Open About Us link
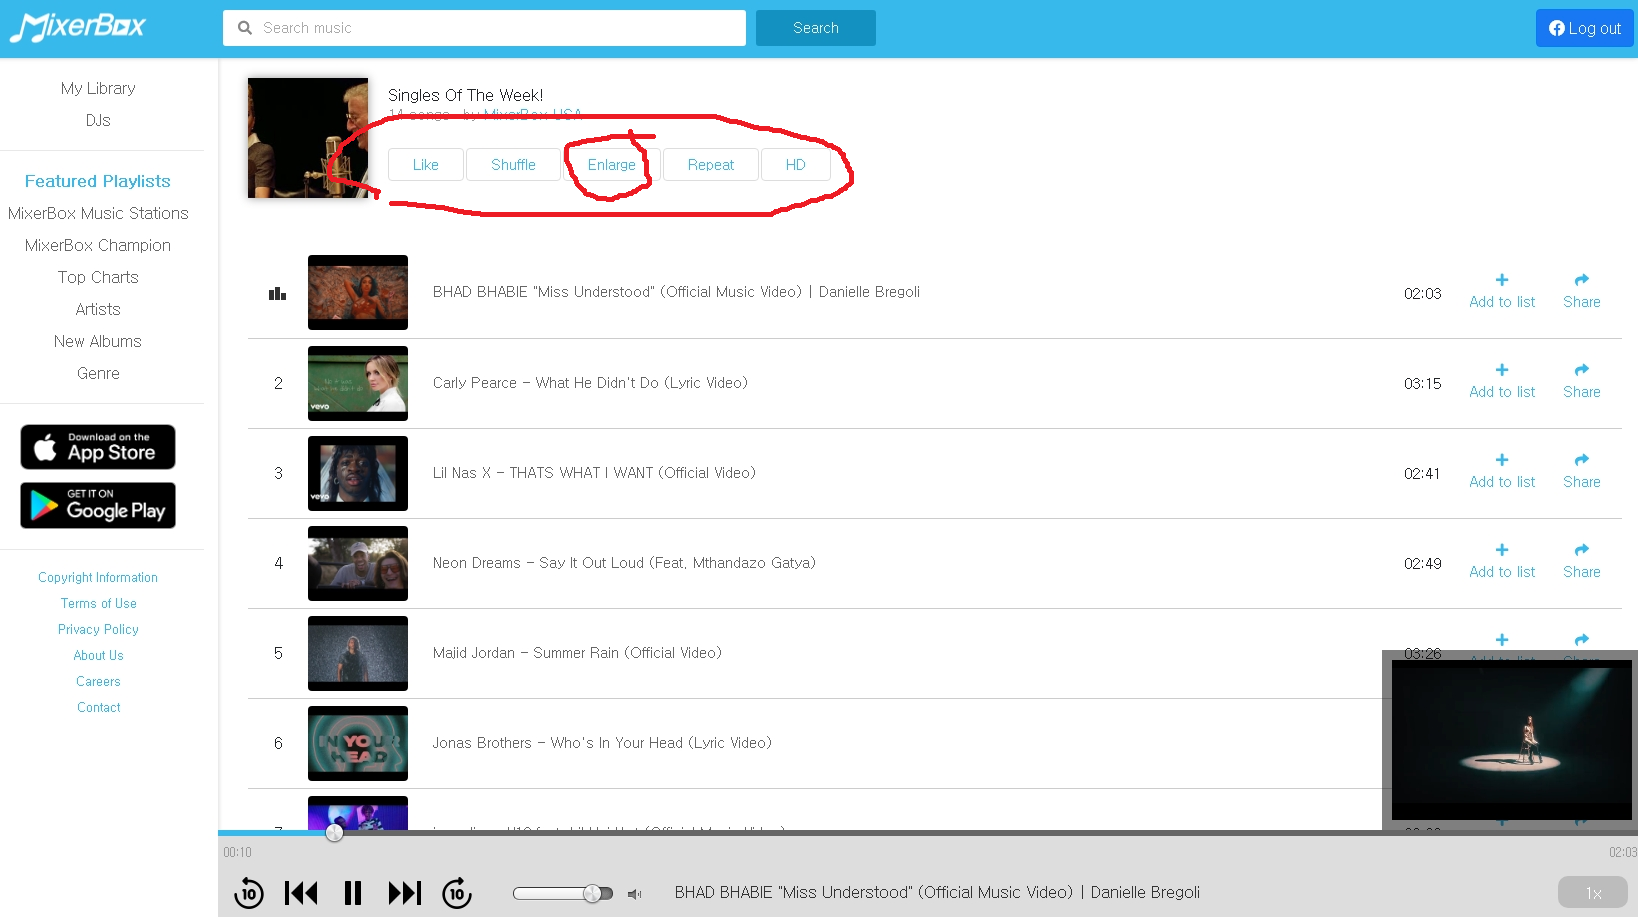The image size is (1638, 917). tap(98, 655)
